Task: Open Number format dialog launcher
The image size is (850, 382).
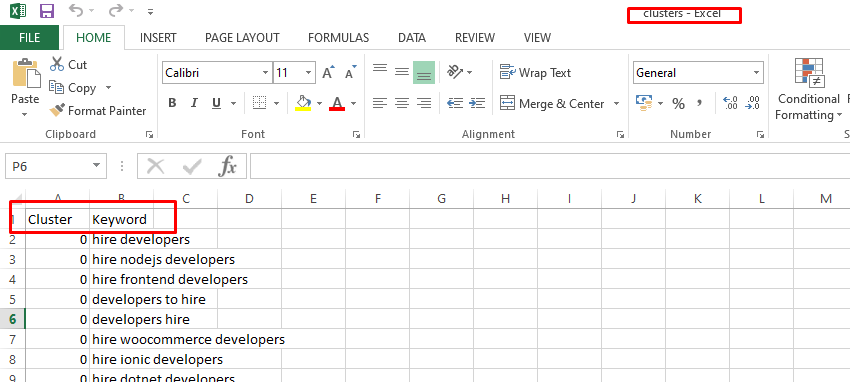Action: 761,134
